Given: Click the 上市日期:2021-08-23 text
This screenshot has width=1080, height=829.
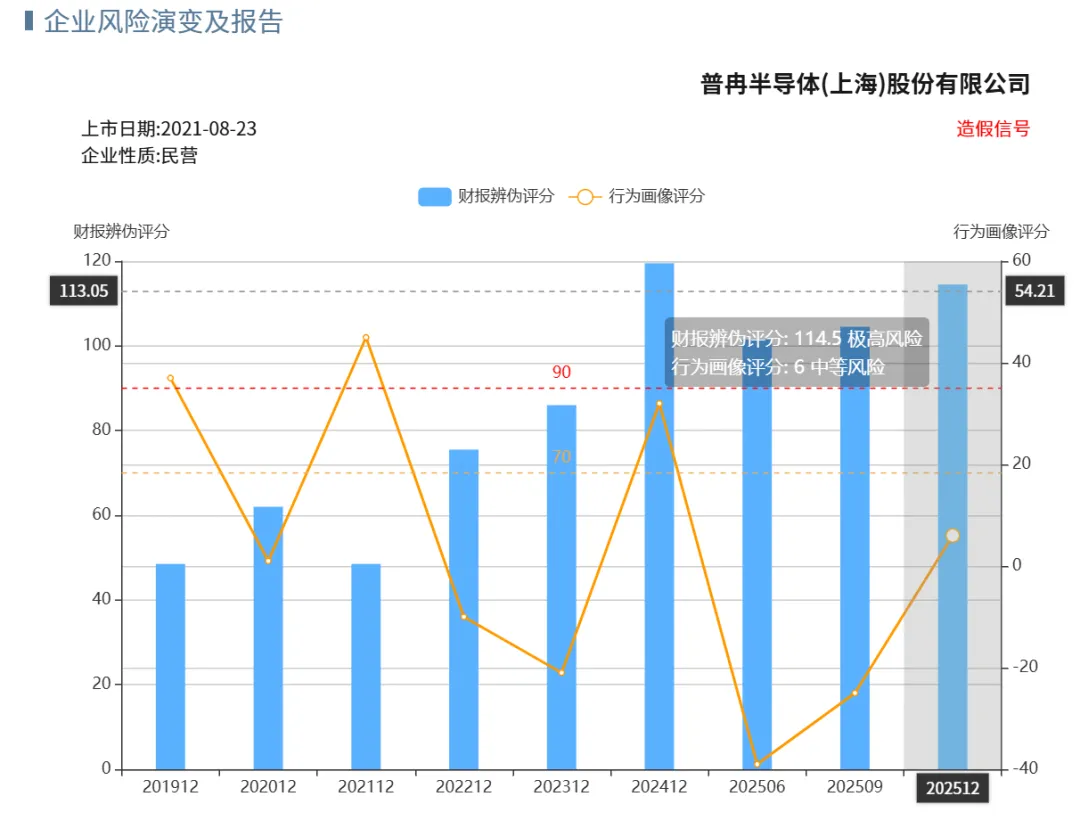Looking at the screenshot, I should [x=169, y=129].
